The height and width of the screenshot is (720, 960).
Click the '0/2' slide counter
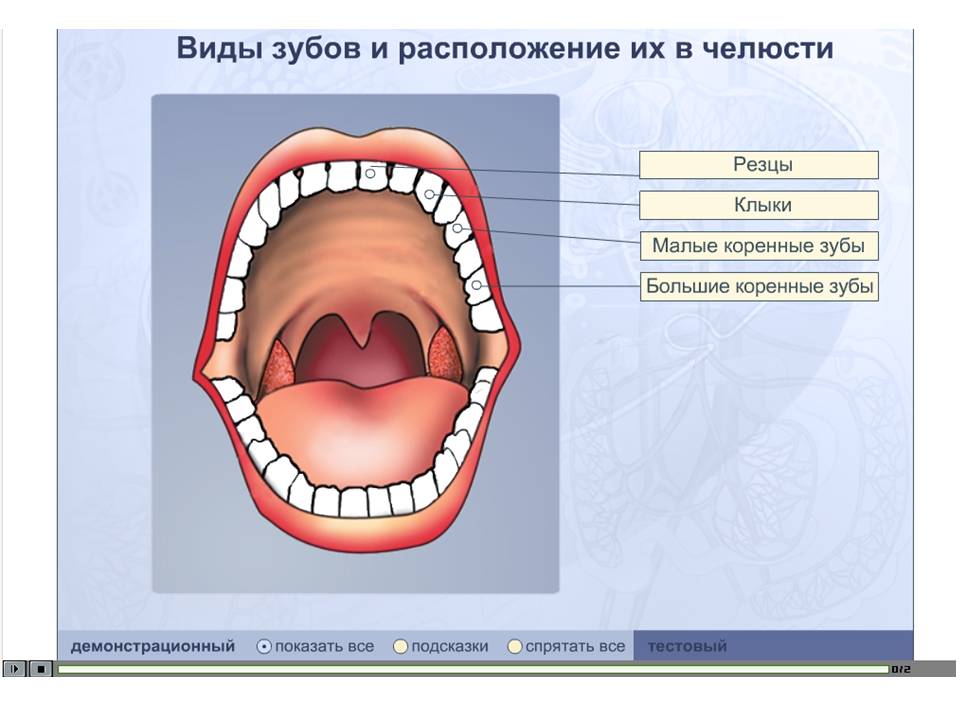click(x=901, y=669)
